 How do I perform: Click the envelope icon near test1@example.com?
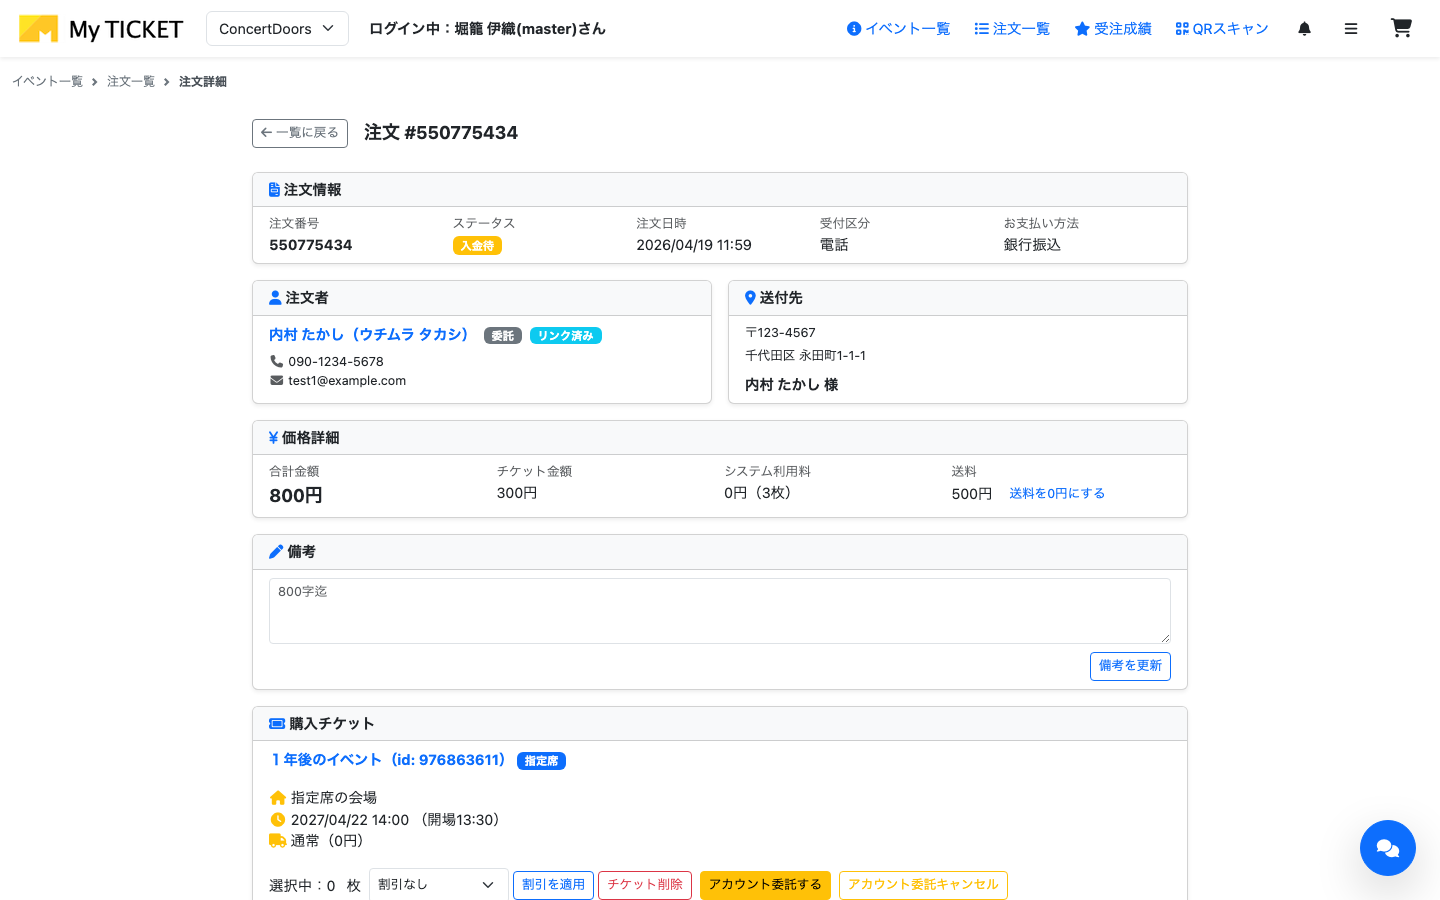(x=276, y=380)
